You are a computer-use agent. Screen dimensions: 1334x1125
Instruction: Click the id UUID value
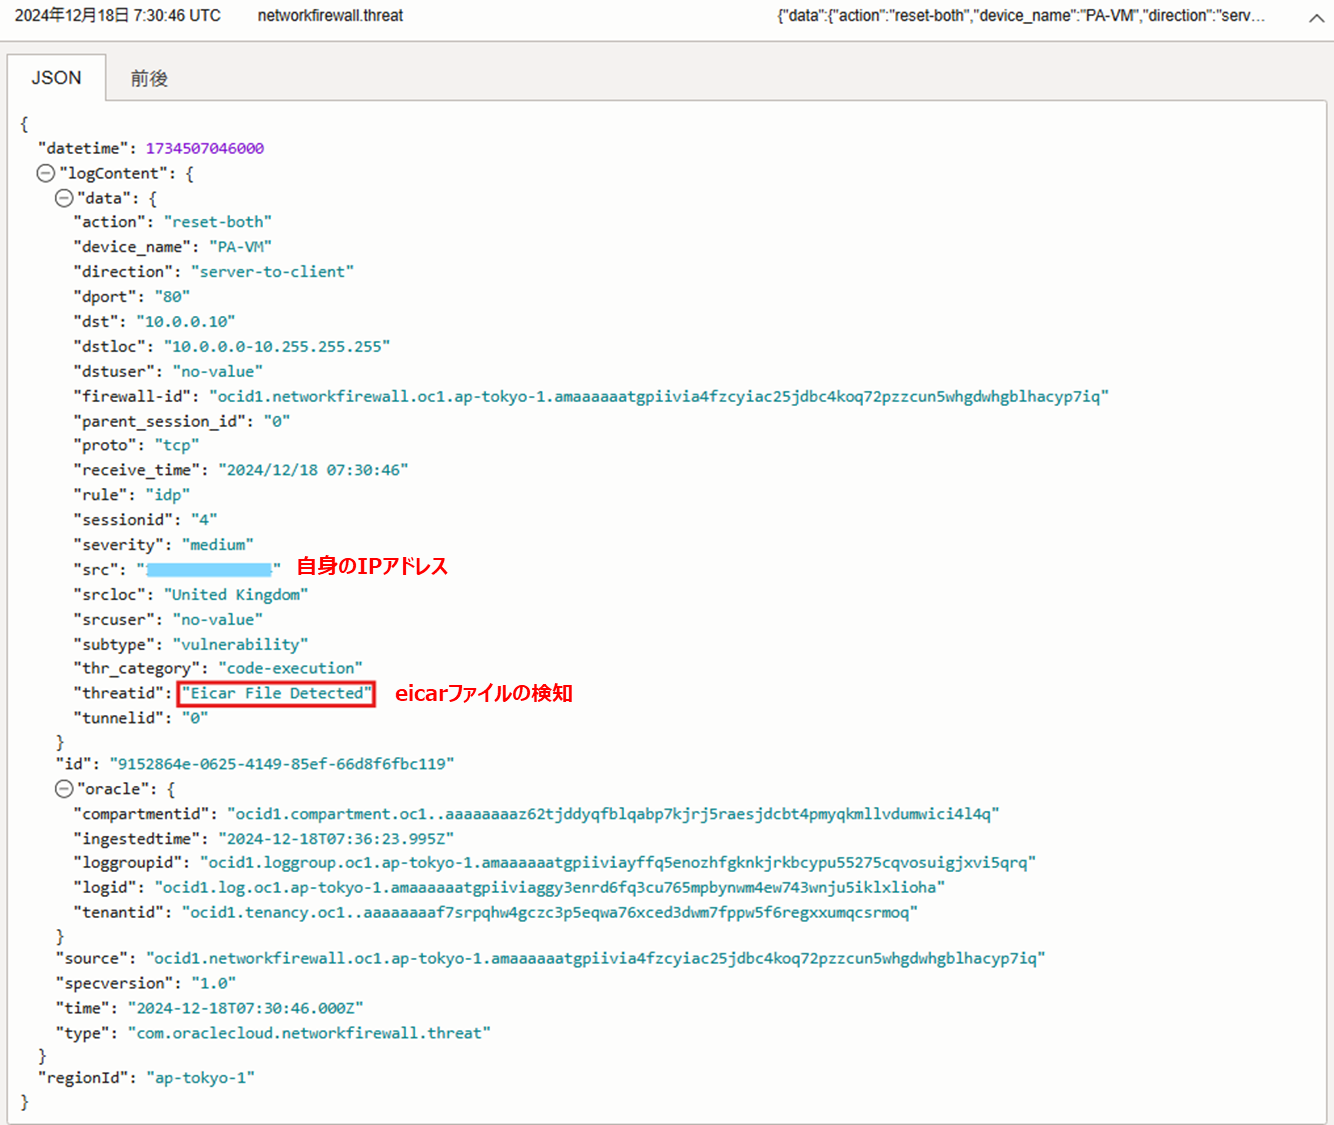[281, 764]
